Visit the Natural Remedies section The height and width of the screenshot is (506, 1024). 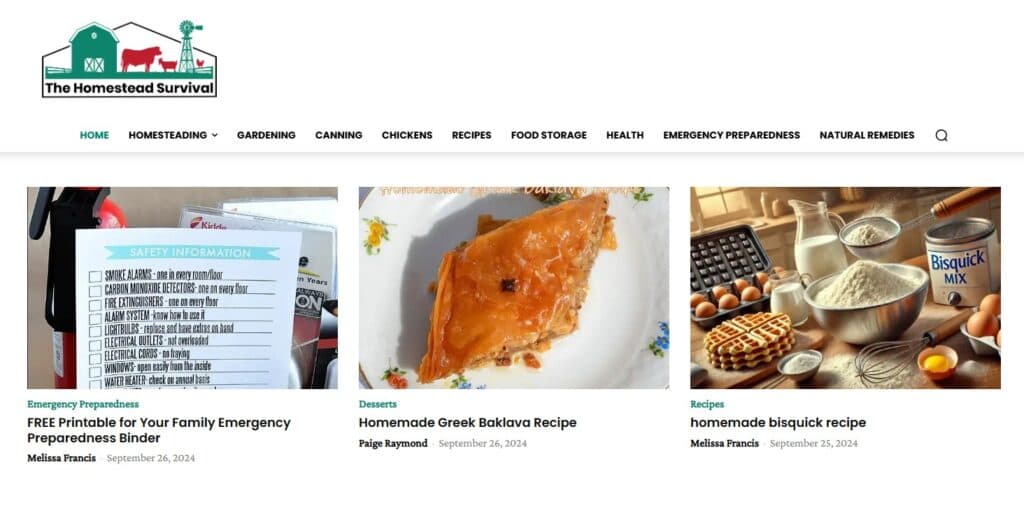pyautogui.click(x=867, y=135)
